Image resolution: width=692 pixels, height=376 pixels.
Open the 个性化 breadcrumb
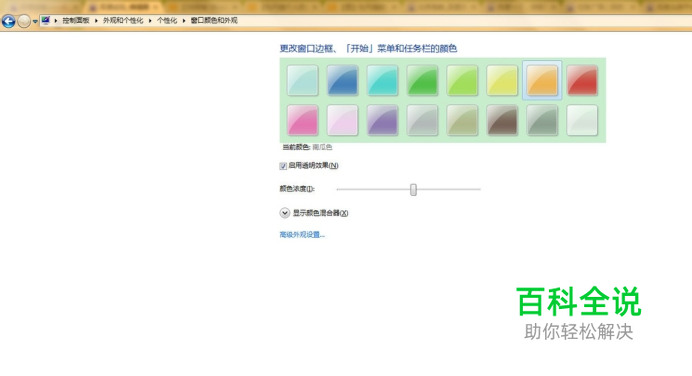pyautogui.click(x=167, y=21)
